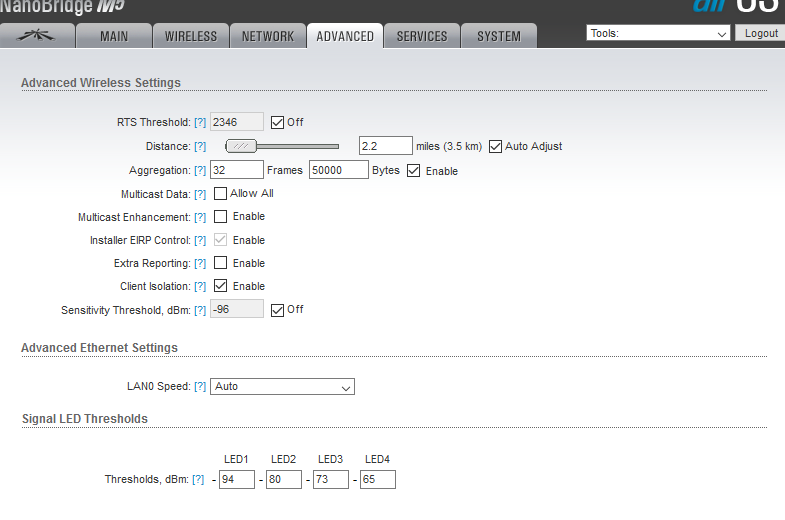Click the LAN0 Speed help [?] icon

[200, 387]
